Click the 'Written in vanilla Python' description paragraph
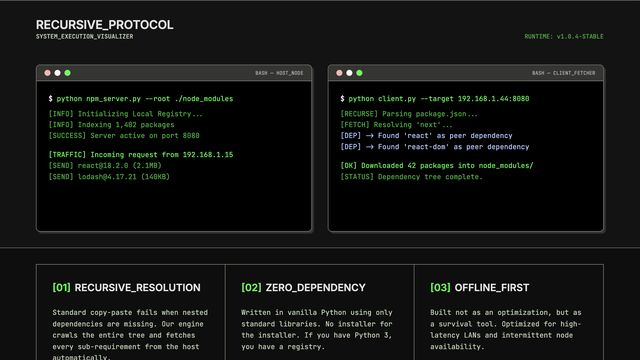 tap(317, 329)
